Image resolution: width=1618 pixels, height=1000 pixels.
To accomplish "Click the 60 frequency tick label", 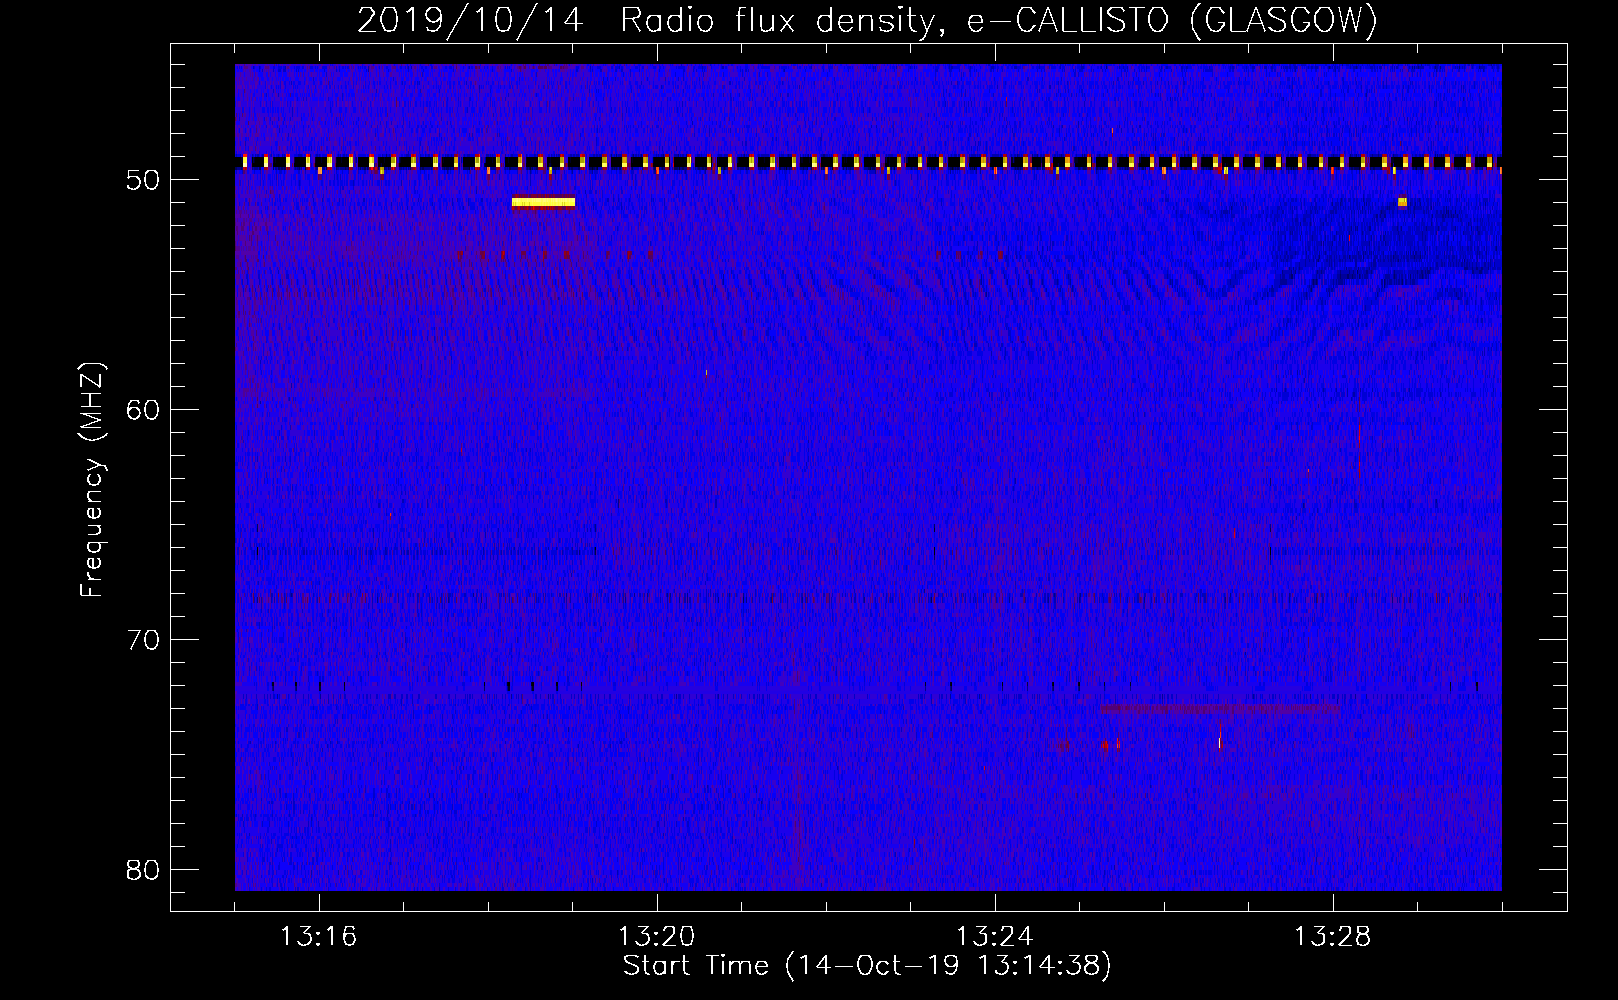I will [144, 410].
